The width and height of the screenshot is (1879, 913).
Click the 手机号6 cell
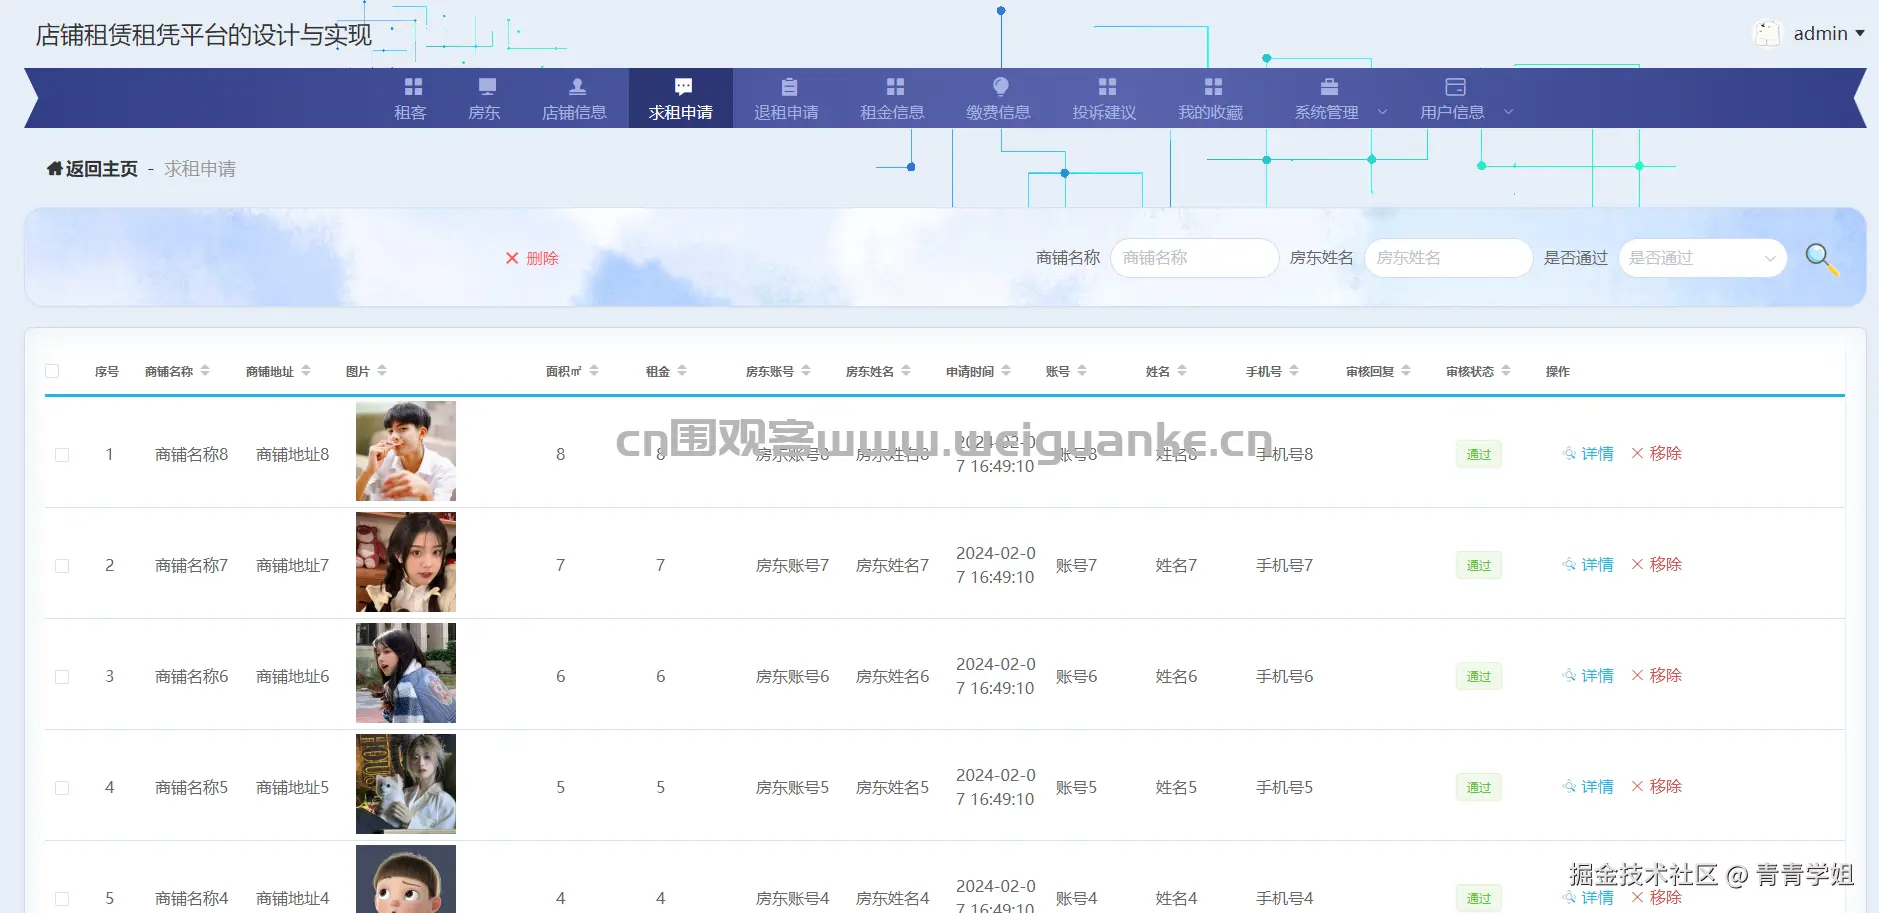click(x=1285, y=676)
